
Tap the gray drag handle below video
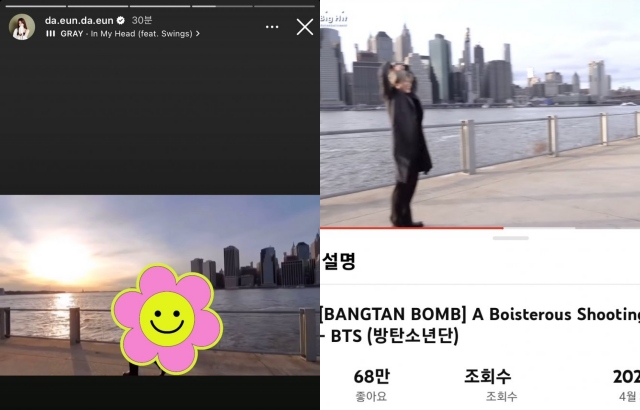(511, 238)
